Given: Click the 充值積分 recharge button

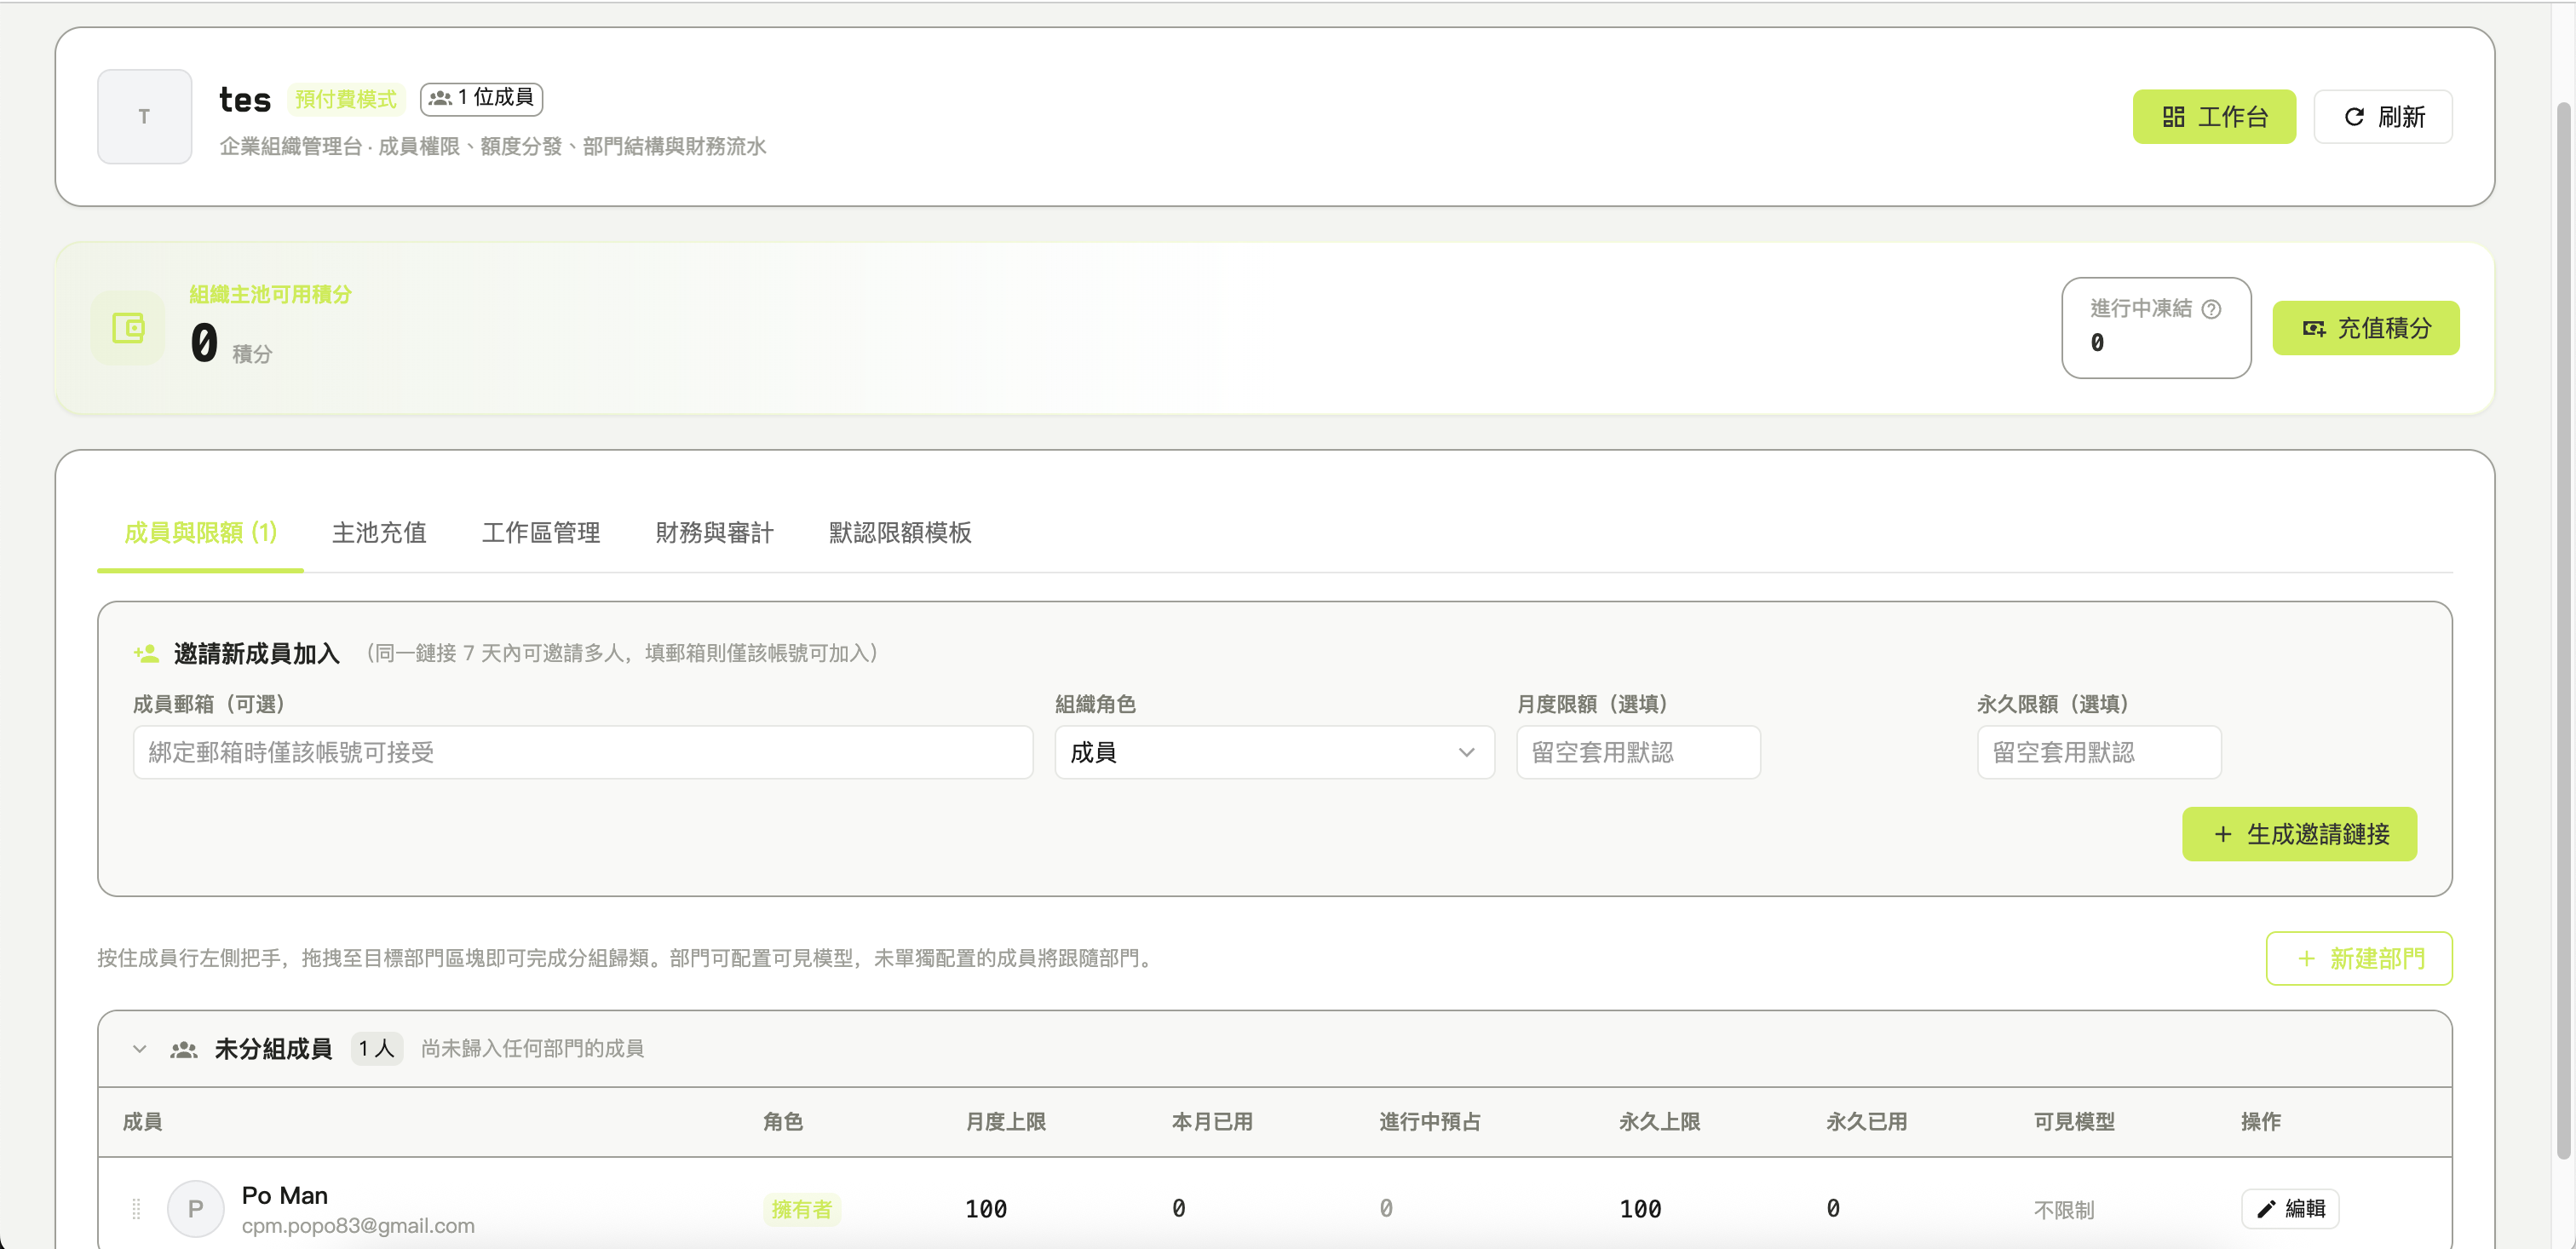Looking at the screenshot, I should click(x=2366, y=328).
